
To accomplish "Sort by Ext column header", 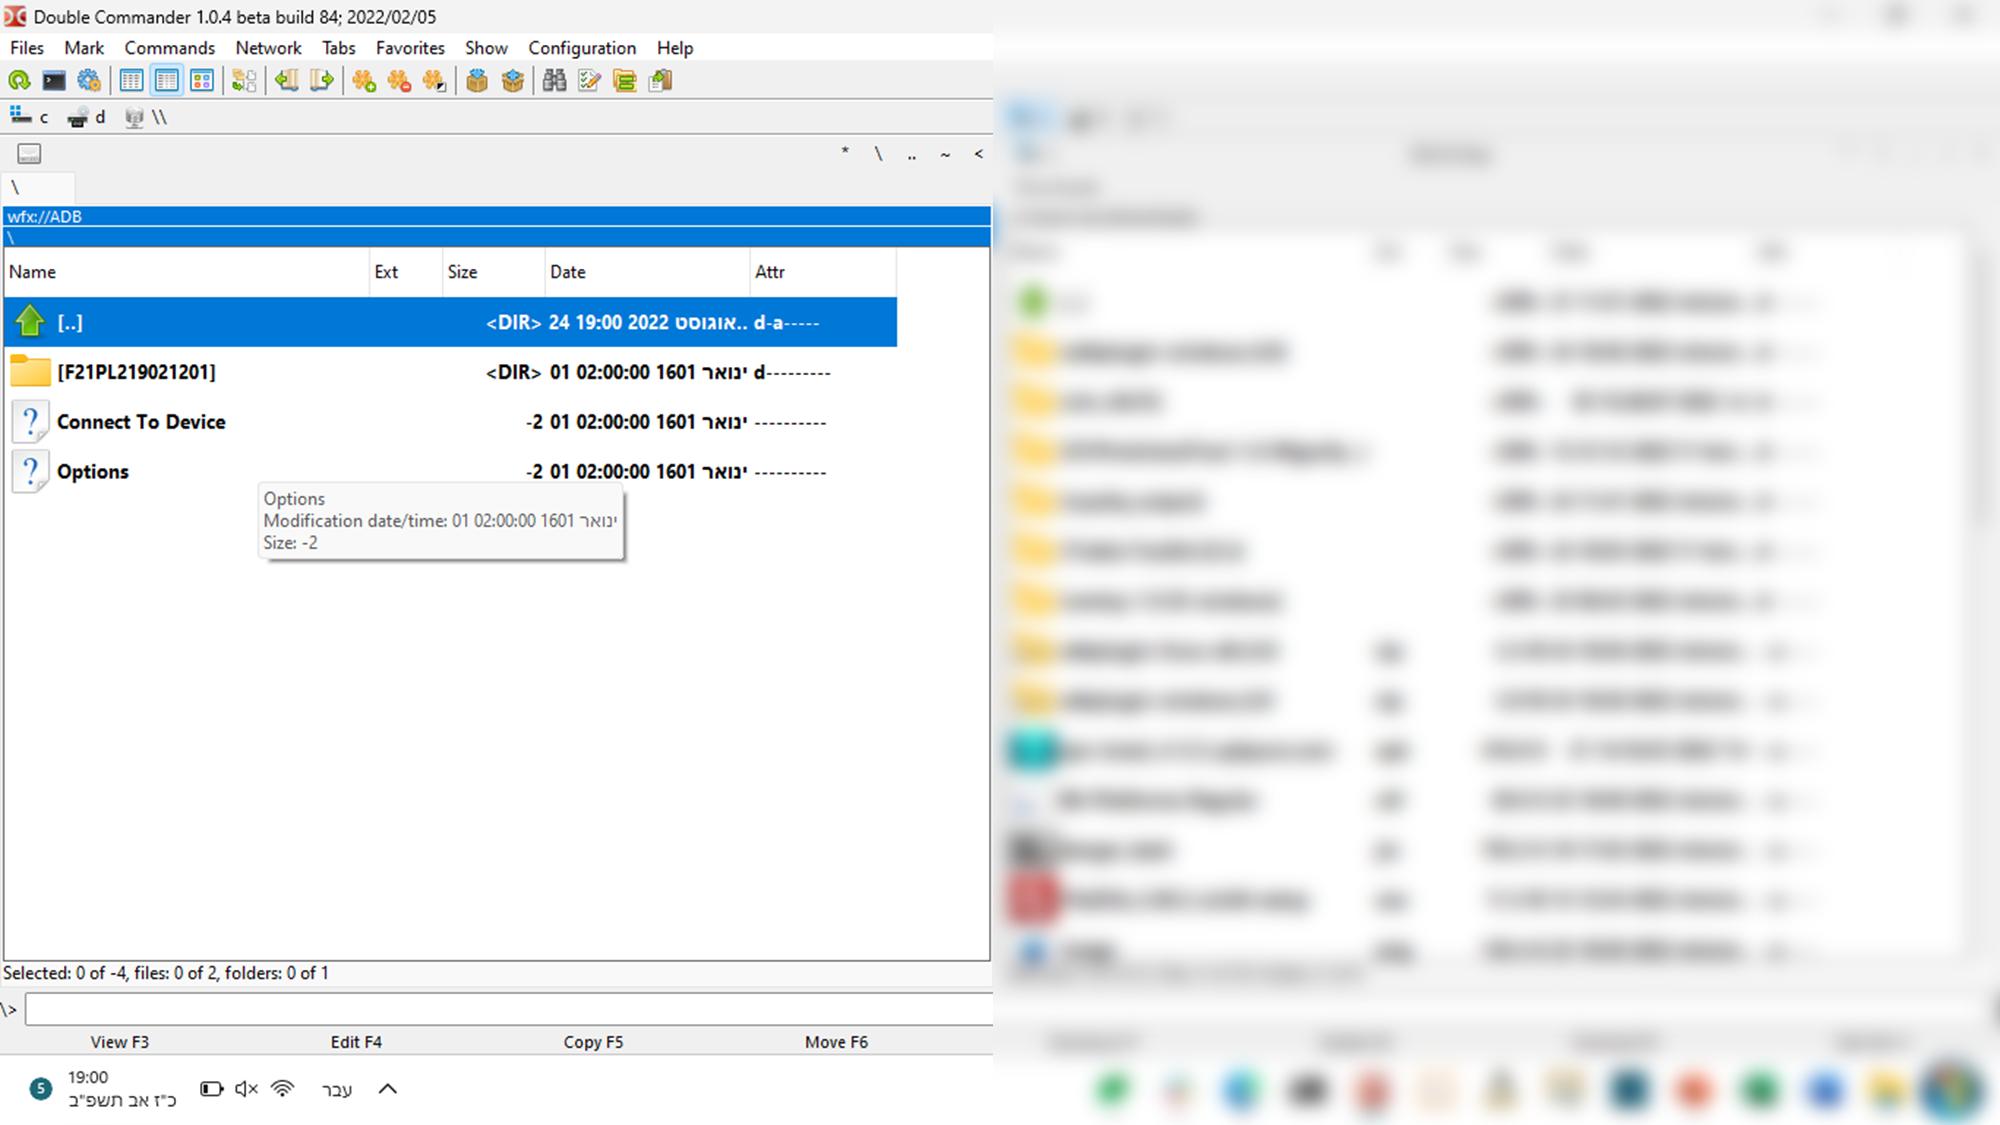I will click(x=406, y=272).
